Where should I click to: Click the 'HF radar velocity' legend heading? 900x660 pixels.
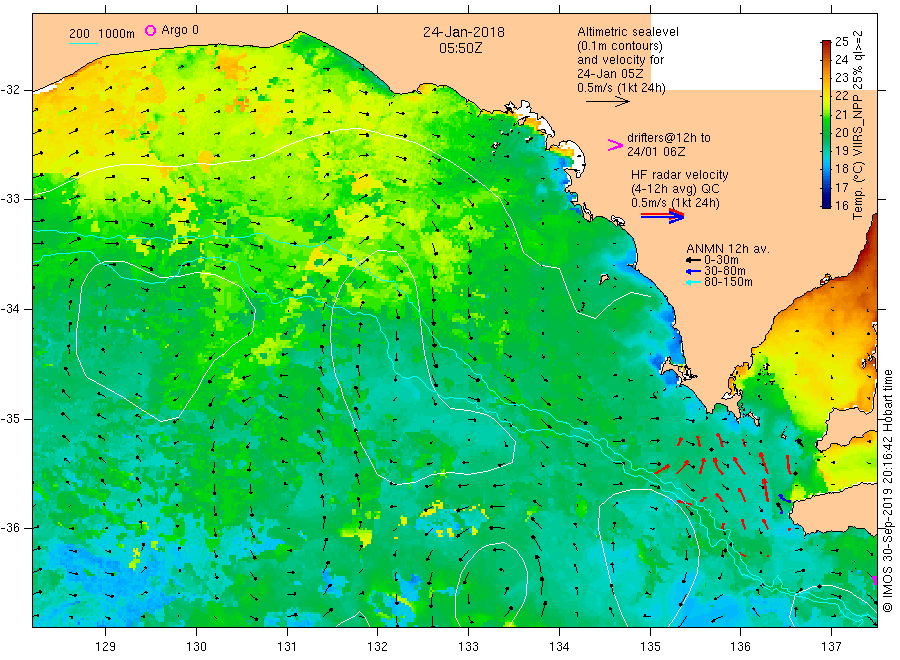(x=680, y=174)
